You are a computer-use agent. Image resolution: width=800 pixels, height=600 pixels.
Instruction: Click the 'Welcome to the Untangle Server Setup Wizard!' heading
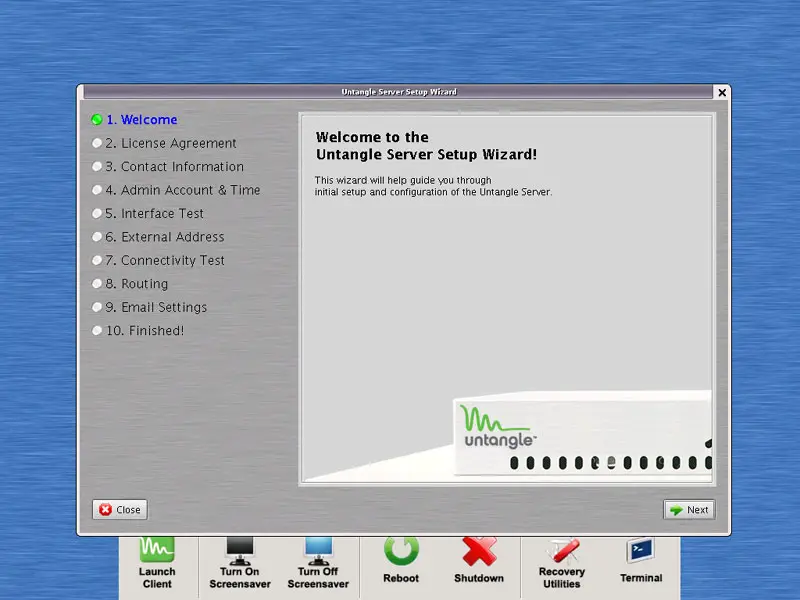[x=426, y=146]
